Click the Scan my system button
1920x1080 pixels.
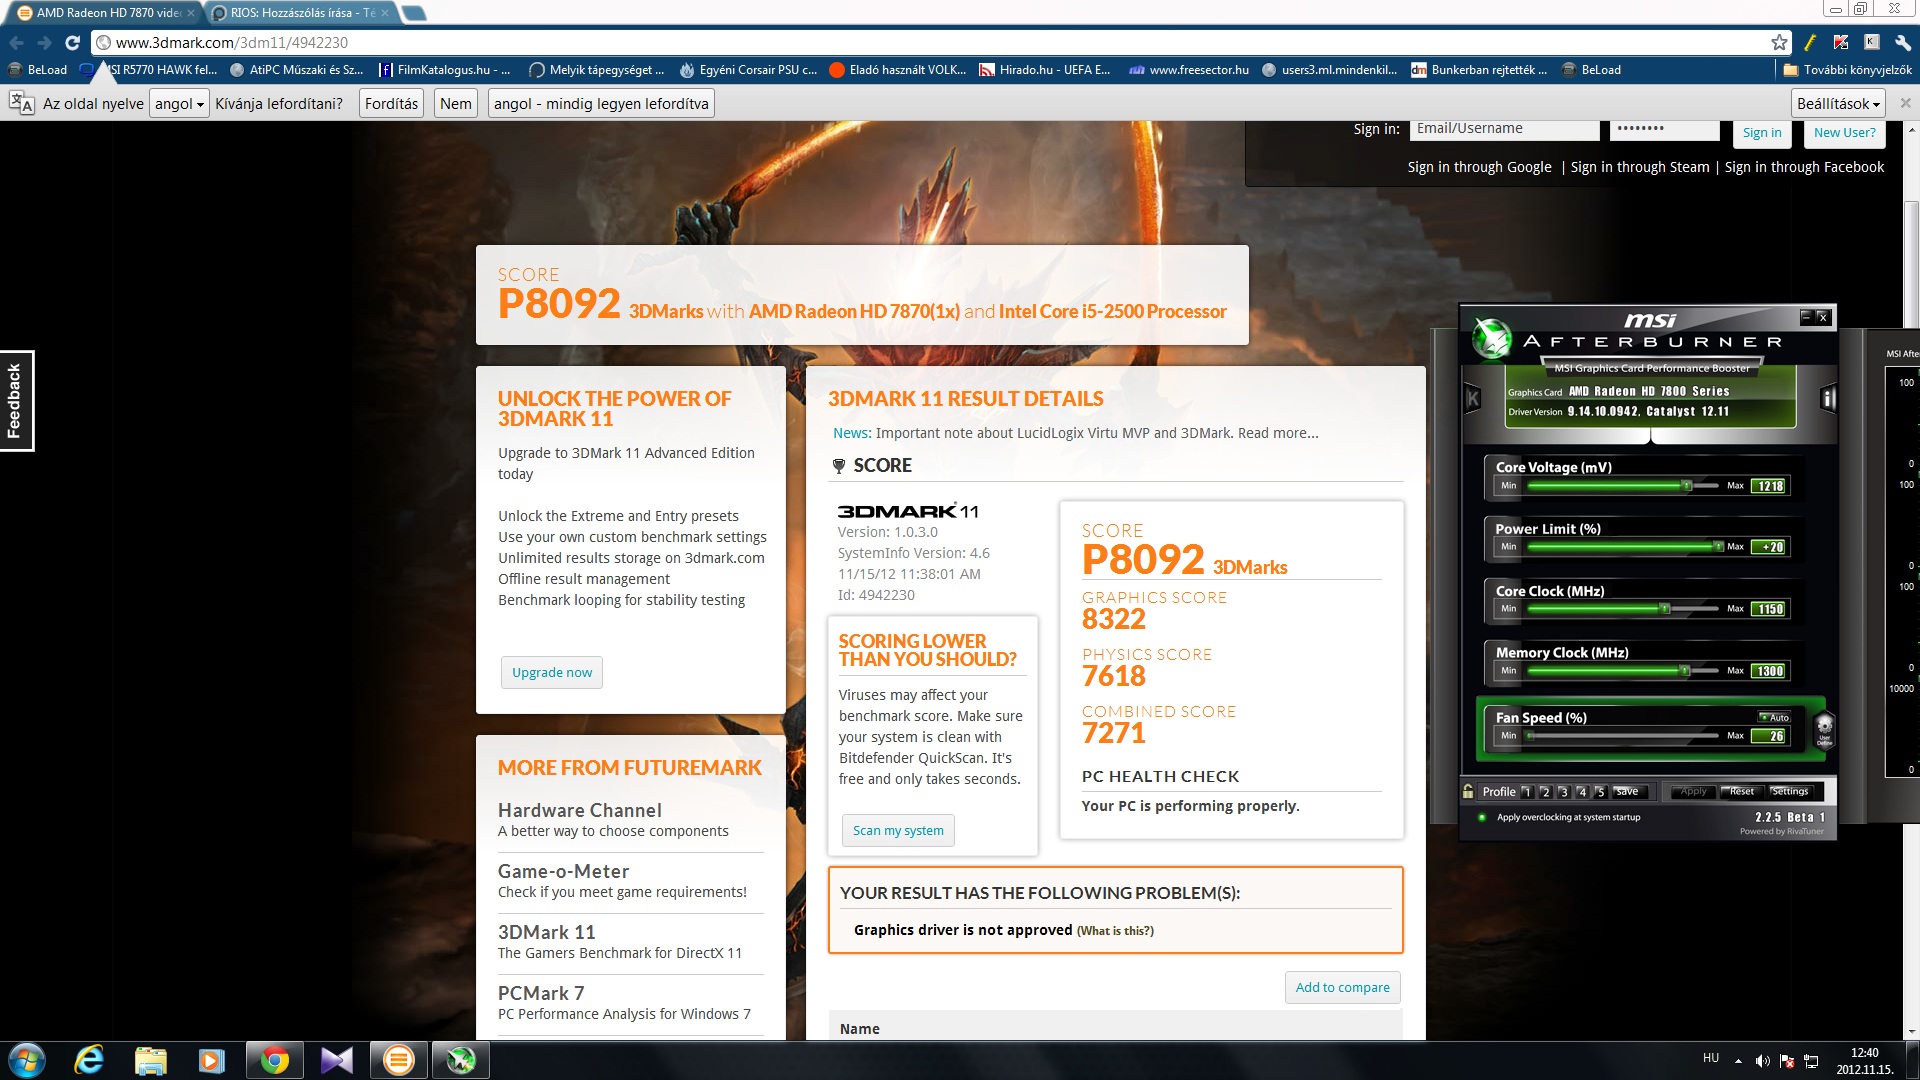coord(898,830)
